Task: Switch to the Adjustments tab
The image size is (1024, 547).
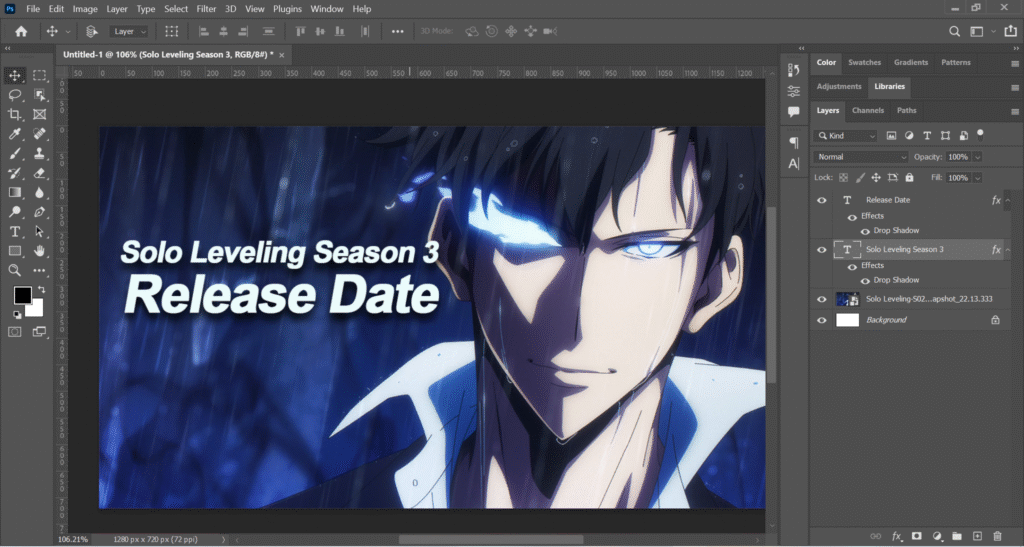Action: pos(839,87)
